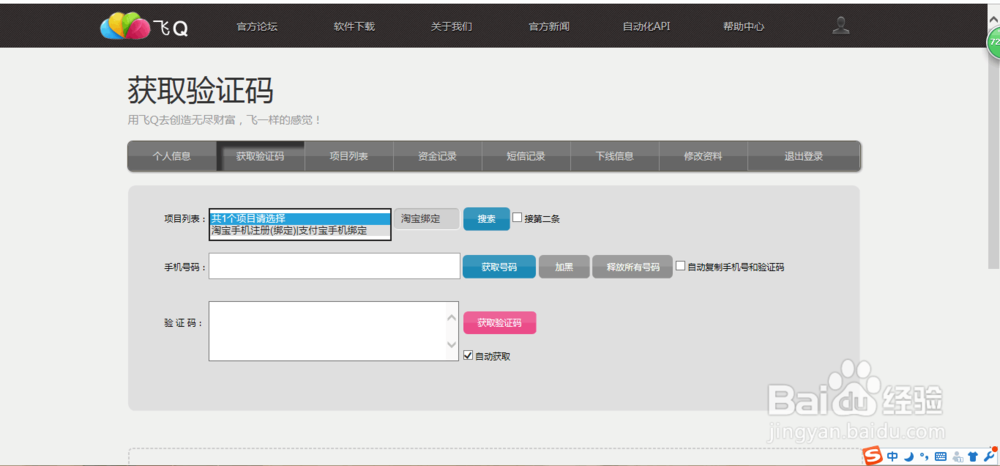Open the Sogou skin shirt icon
The height and width of the screenshot is (466, 1000).
pyautogui.click(x=973, y=456)
